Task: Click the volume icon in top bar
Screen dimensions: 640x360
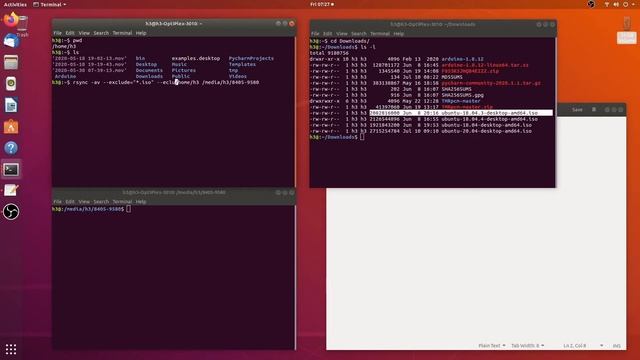Action: (x=616, y=4)
